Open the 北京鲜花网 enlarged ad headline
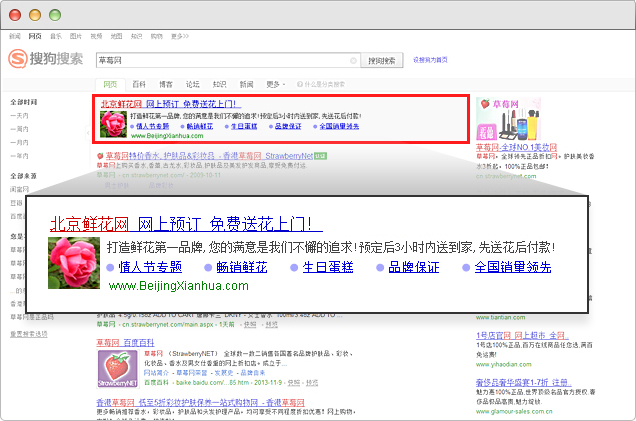Viewport: 636px width, 421px height. pos(180,224)
